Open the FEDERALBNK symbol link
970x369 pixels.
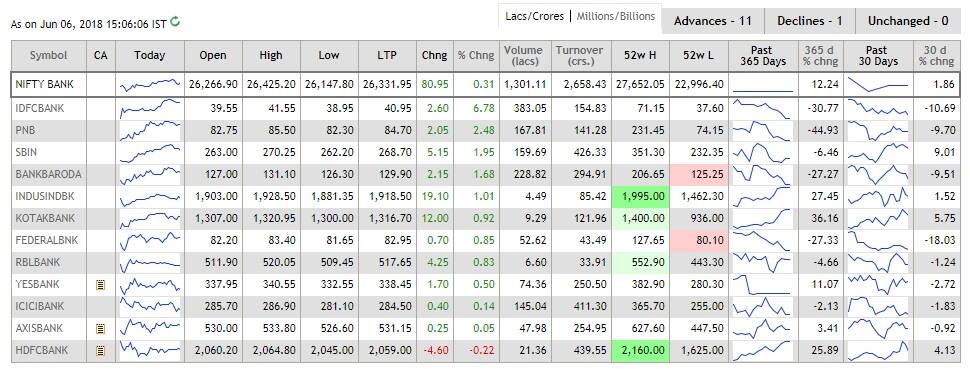[46, 241]
